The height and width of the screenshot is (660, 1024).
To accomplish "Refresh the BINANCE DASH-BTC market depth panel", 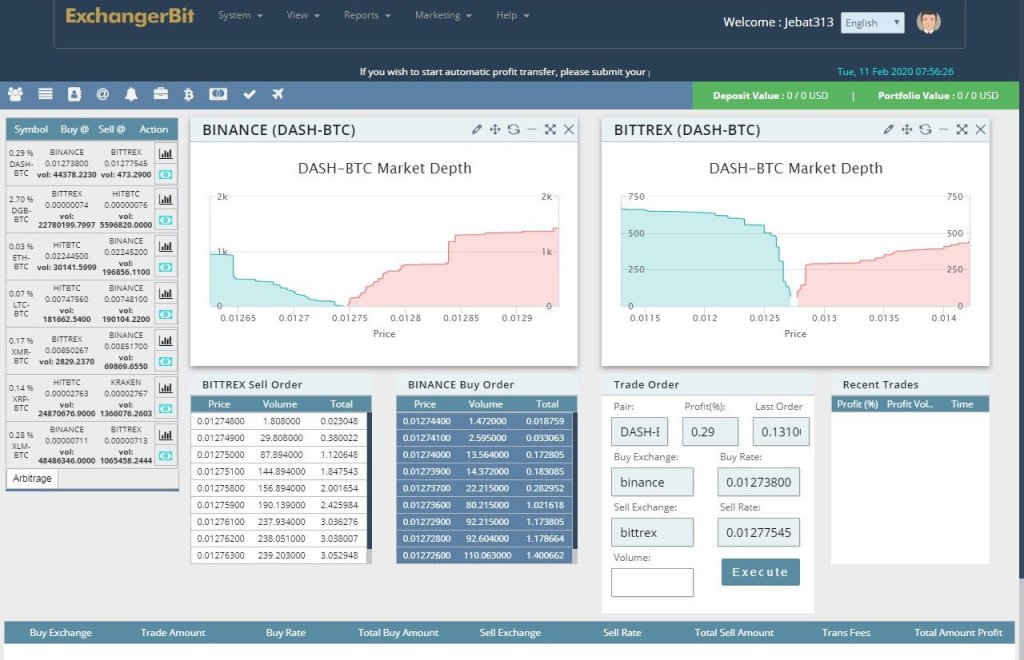I will (513, 130).
